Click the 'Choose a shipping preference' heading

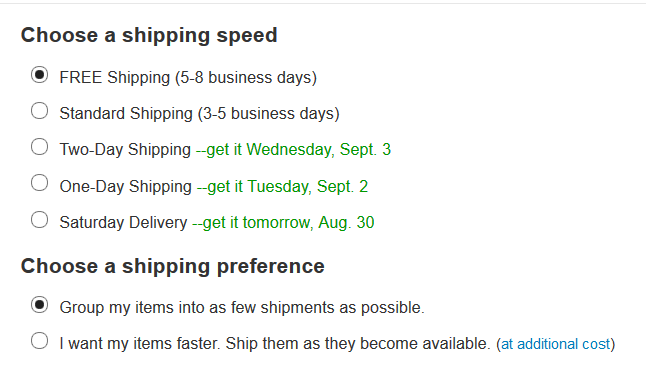click(173, 266)
